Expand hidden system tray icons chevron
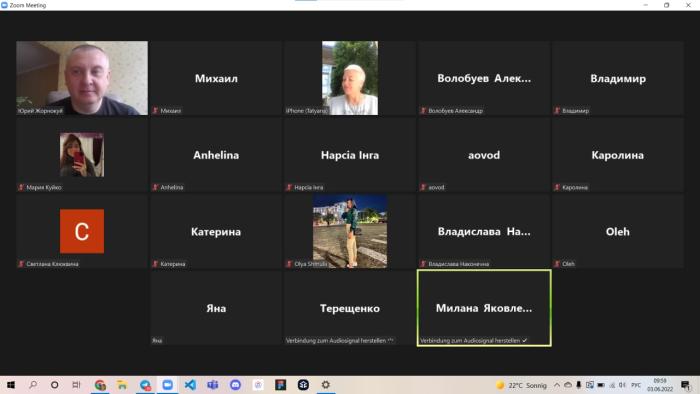Screen dimensions: 700x394 point(557,385)
